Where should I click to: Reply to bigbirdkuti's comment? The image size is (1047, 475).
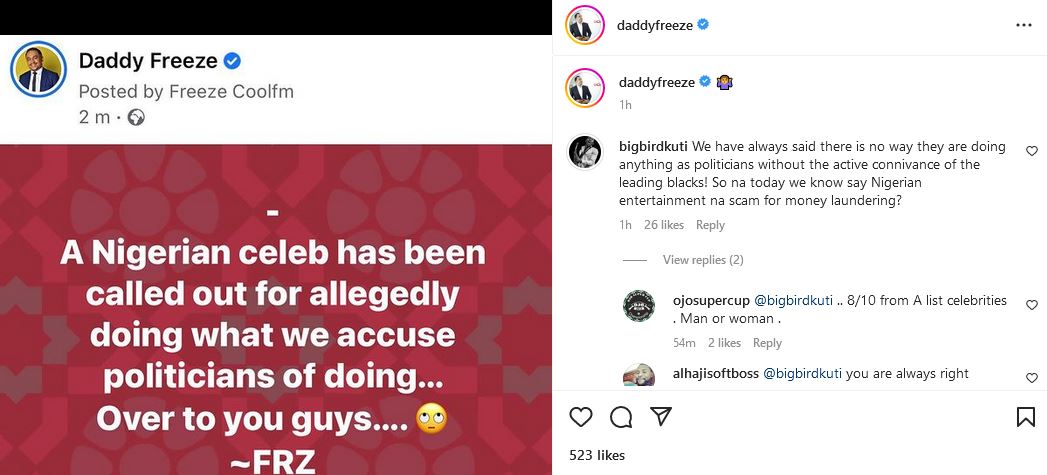tap(710, 225)
